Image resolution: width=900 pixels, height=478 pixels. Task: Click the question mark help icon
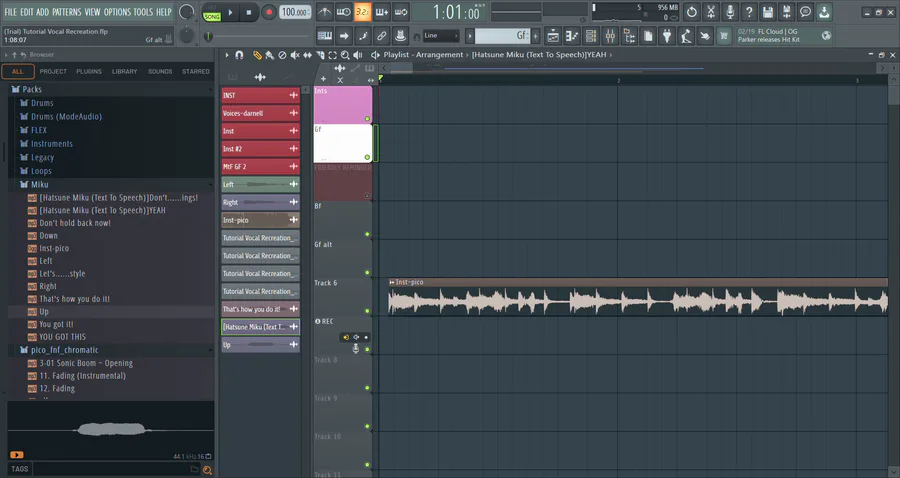[748, 11]
